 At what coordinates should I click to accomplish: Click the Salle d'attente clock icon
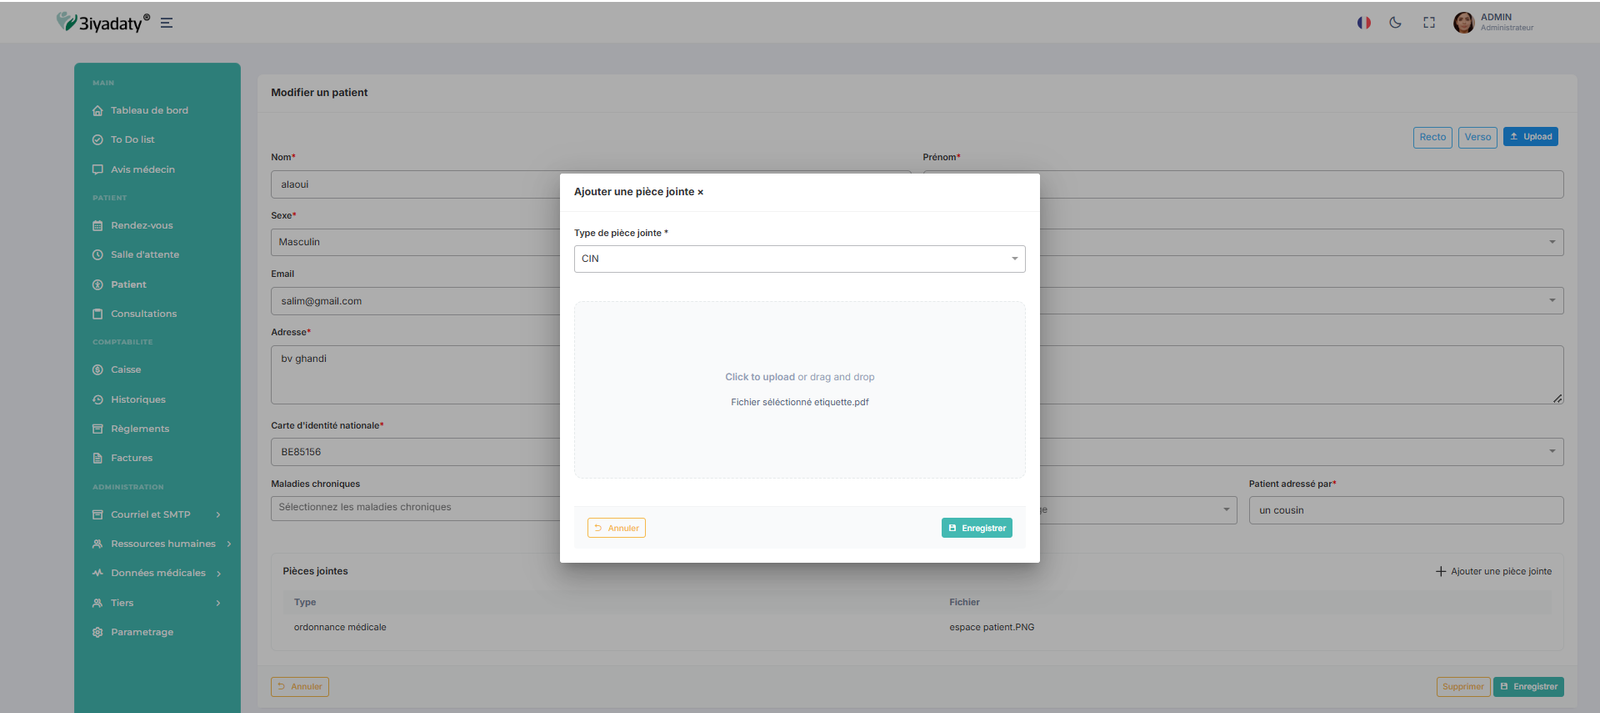98,255
